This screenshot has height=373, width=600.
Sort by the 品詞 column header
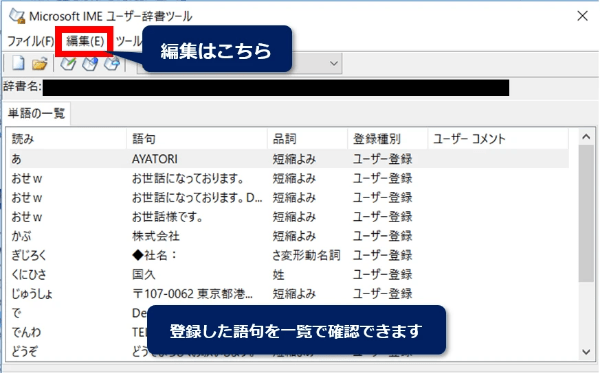click(x=308, y=138)
